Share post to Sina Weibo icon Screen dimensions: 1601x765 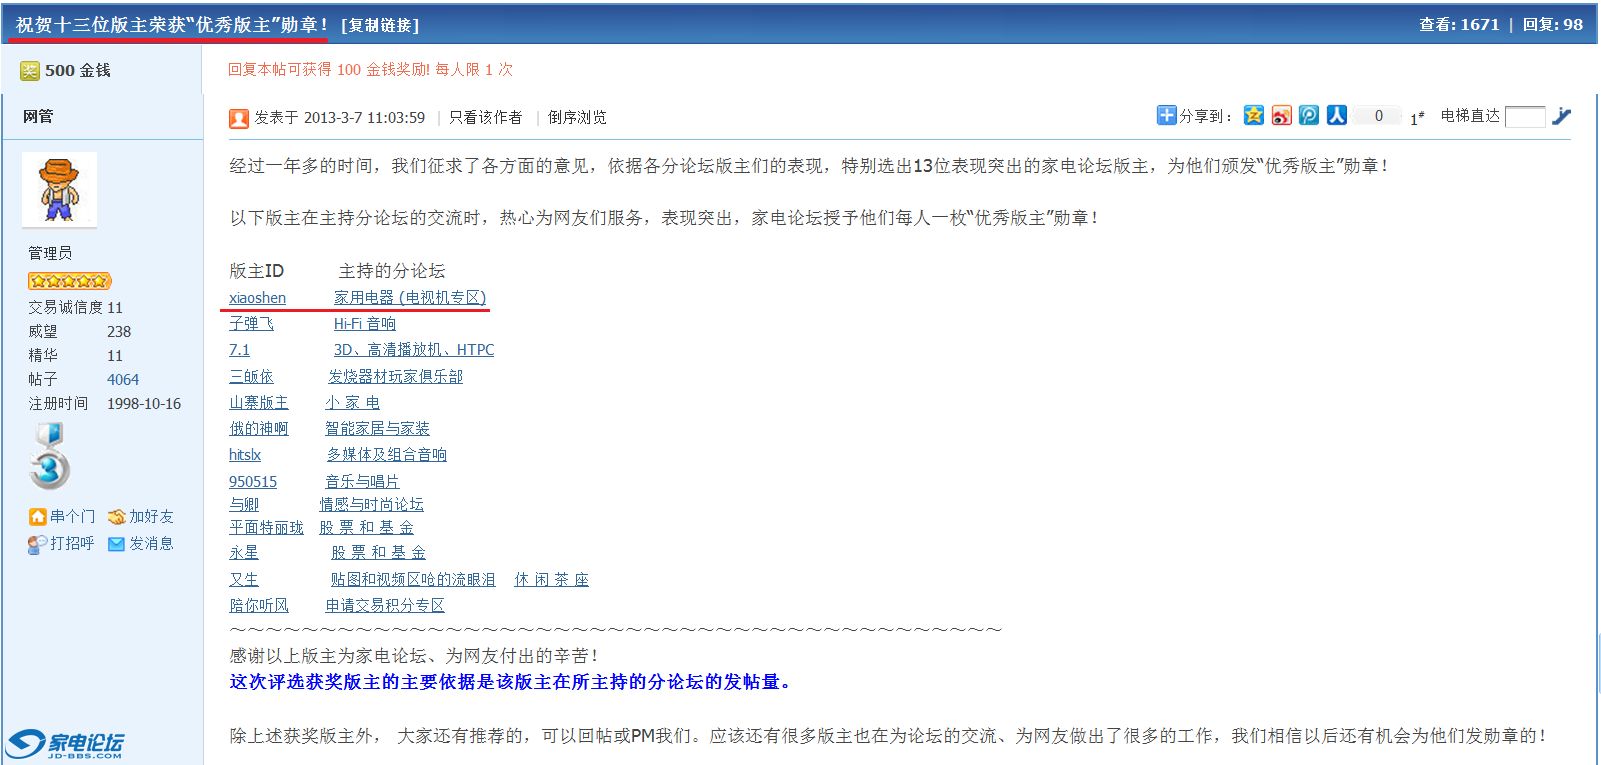click(x=1282, y=116)
